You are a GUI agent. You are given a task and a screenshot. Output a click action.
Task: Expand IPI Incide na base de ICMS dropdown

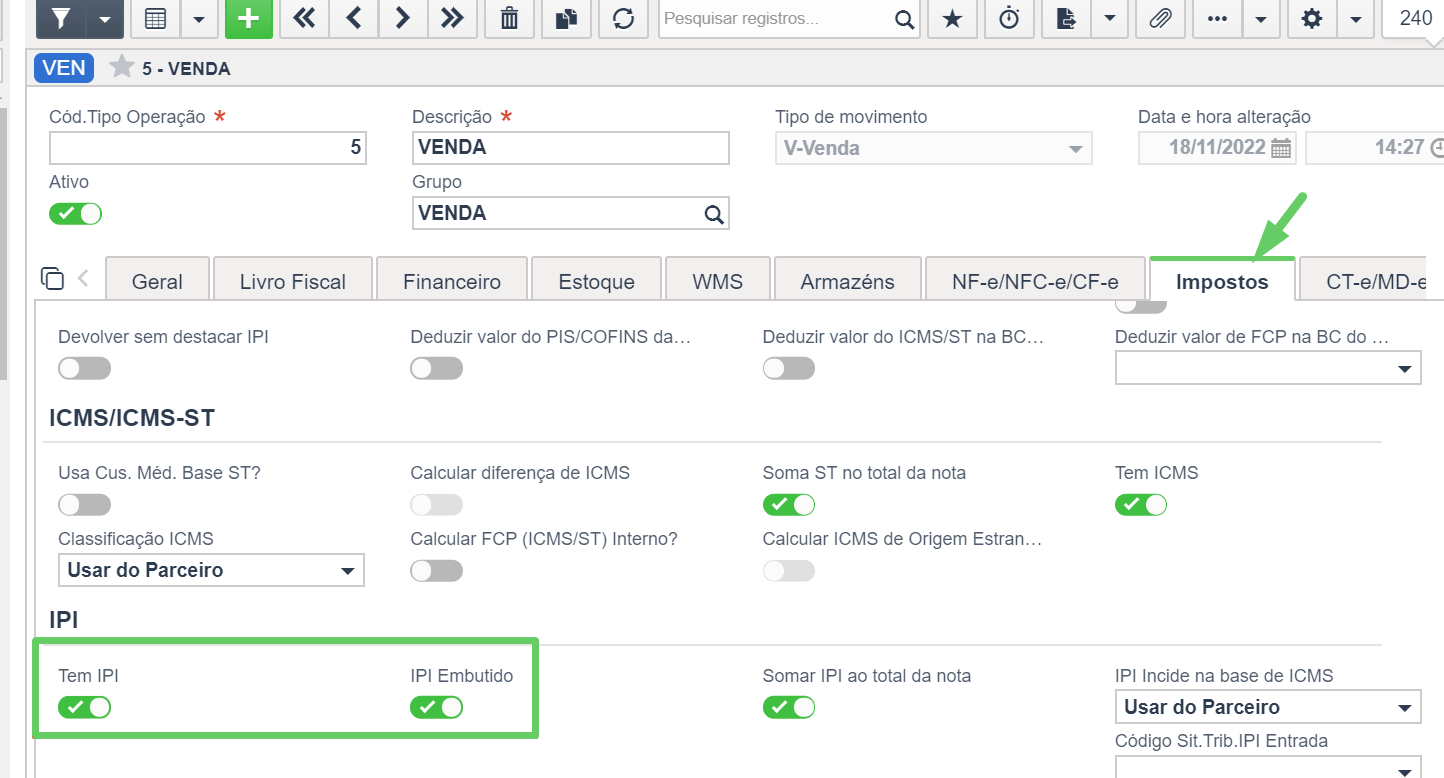click(1268, 707)
